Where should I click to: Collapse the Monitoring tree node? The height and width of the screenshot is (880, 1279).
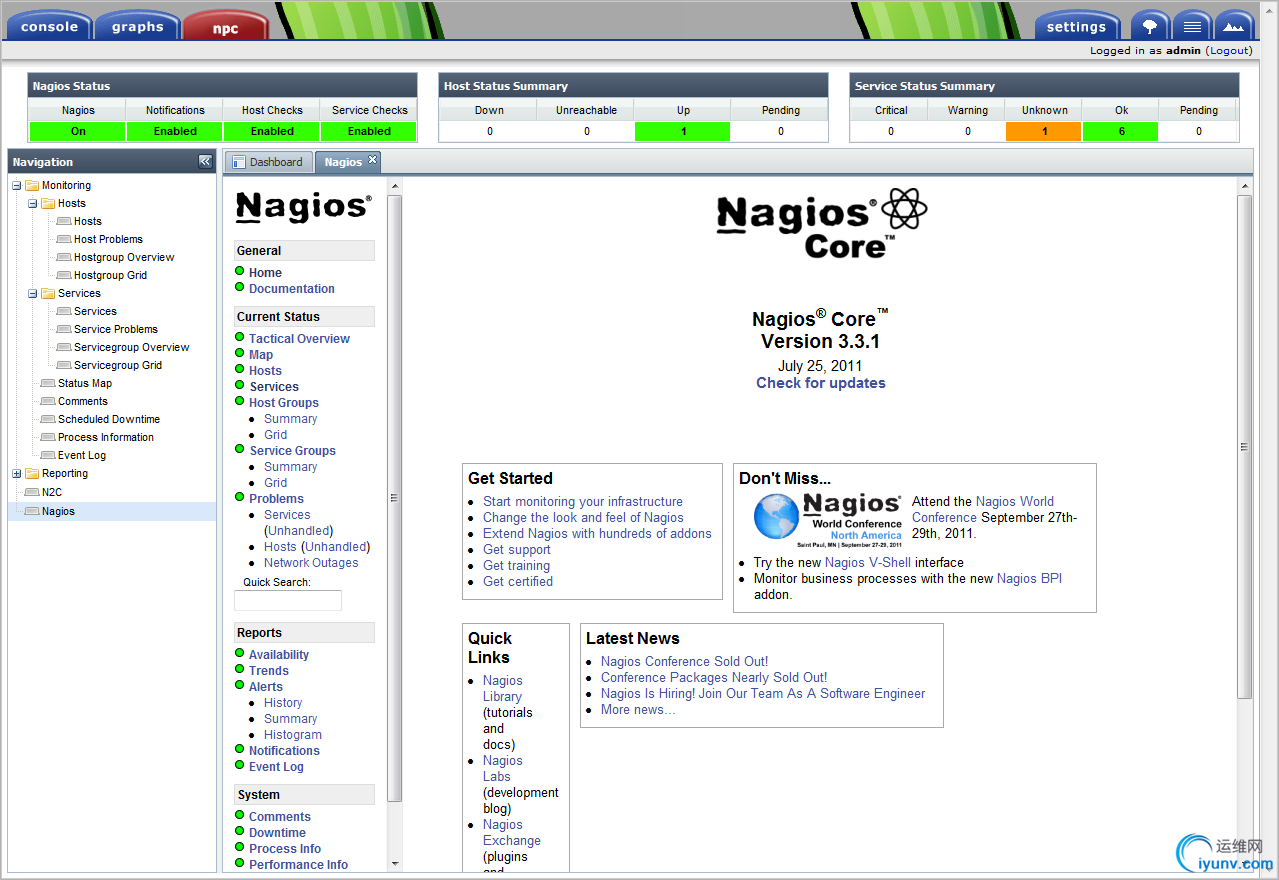[16, 185]
